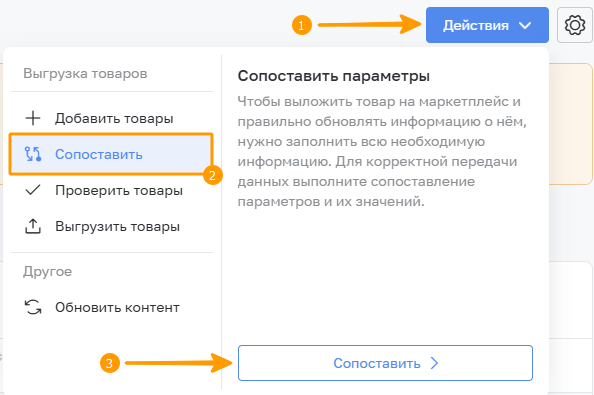This screenshot has width=594, height=395.
Task: Click the outlined Сопоставить button
Action: (385, 363)
